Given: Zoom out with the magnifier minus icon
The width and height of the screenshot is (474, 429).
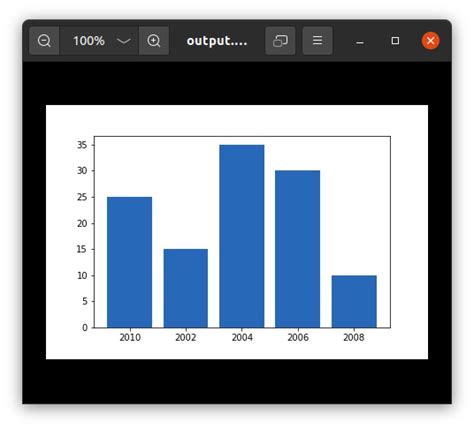Looking at the screenshot, I should [x=44, y=41].
